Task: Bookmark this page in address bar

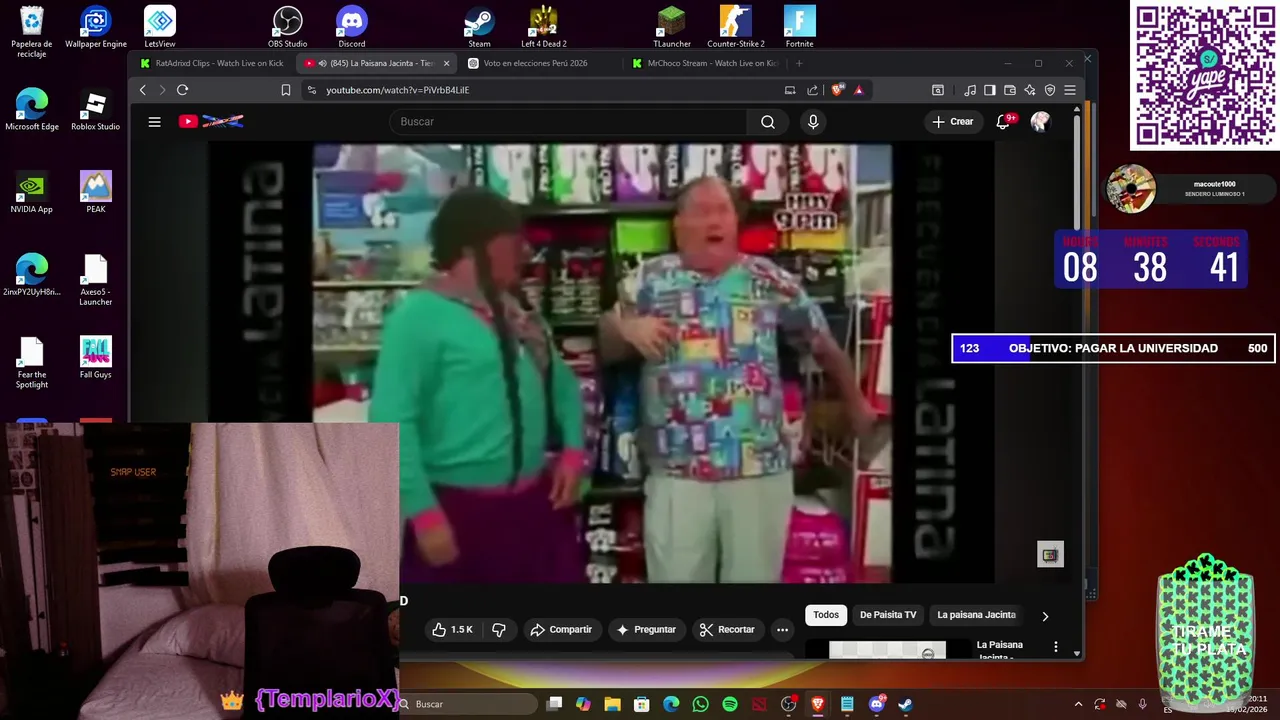Action: [286, 90]
